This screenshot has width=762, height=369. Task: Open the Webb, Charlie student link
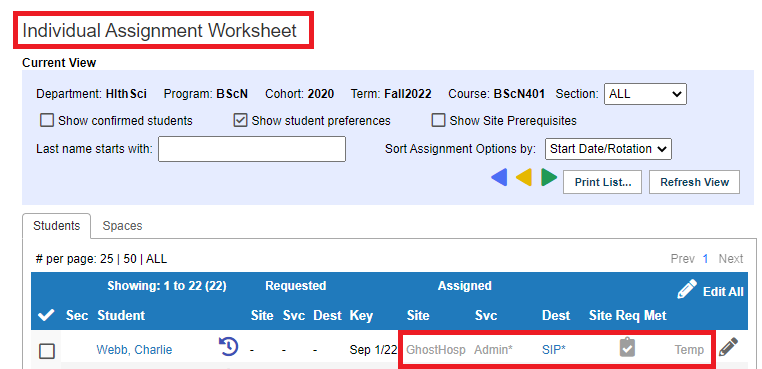tap(134, 350)
